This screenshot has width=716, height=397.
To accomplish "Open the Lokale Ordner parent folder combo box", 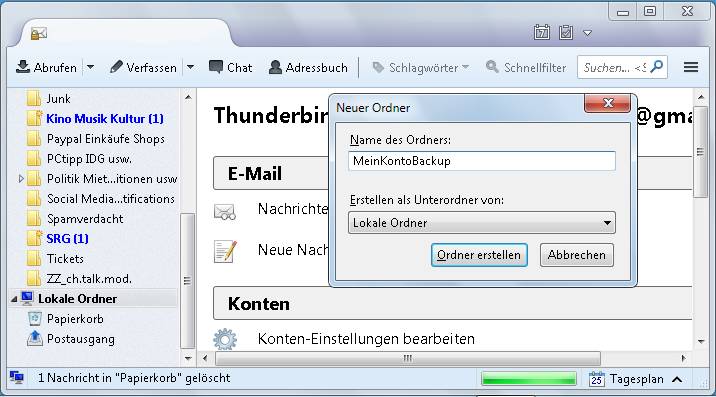I will [x=482, y=222].
